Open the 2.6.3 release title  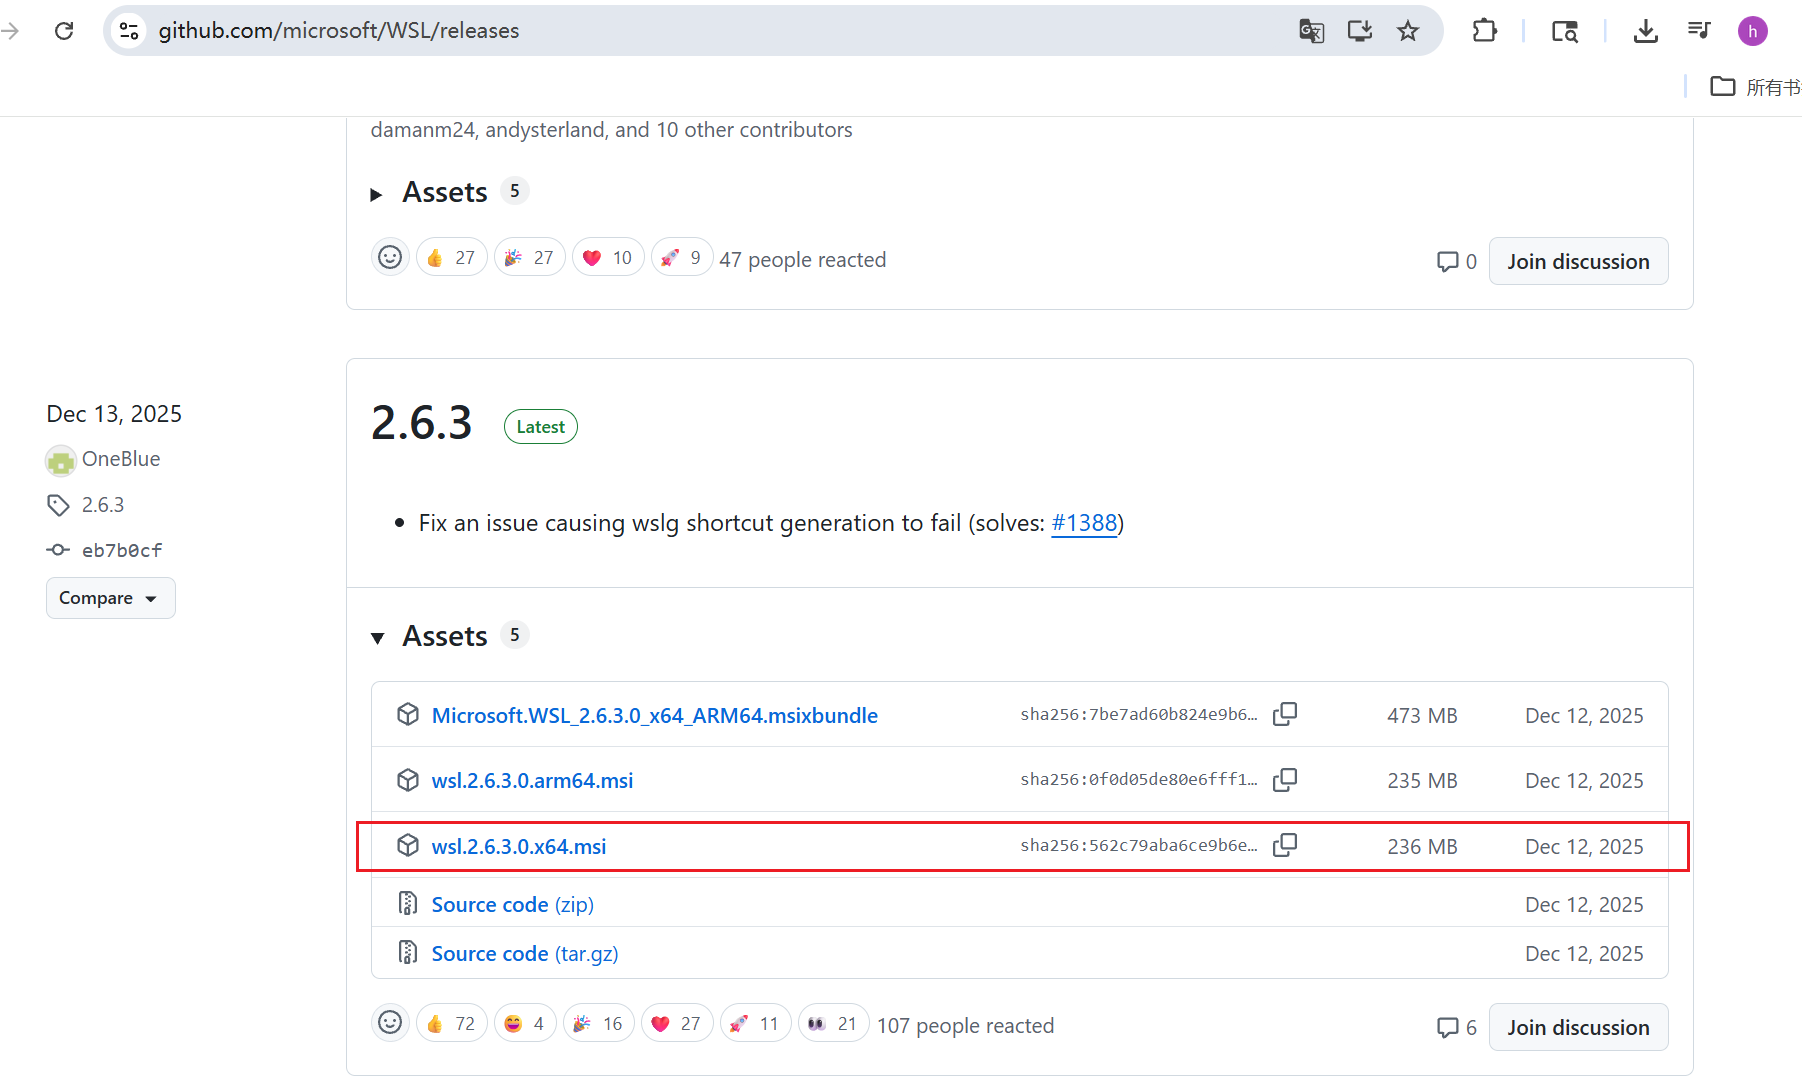421,423
